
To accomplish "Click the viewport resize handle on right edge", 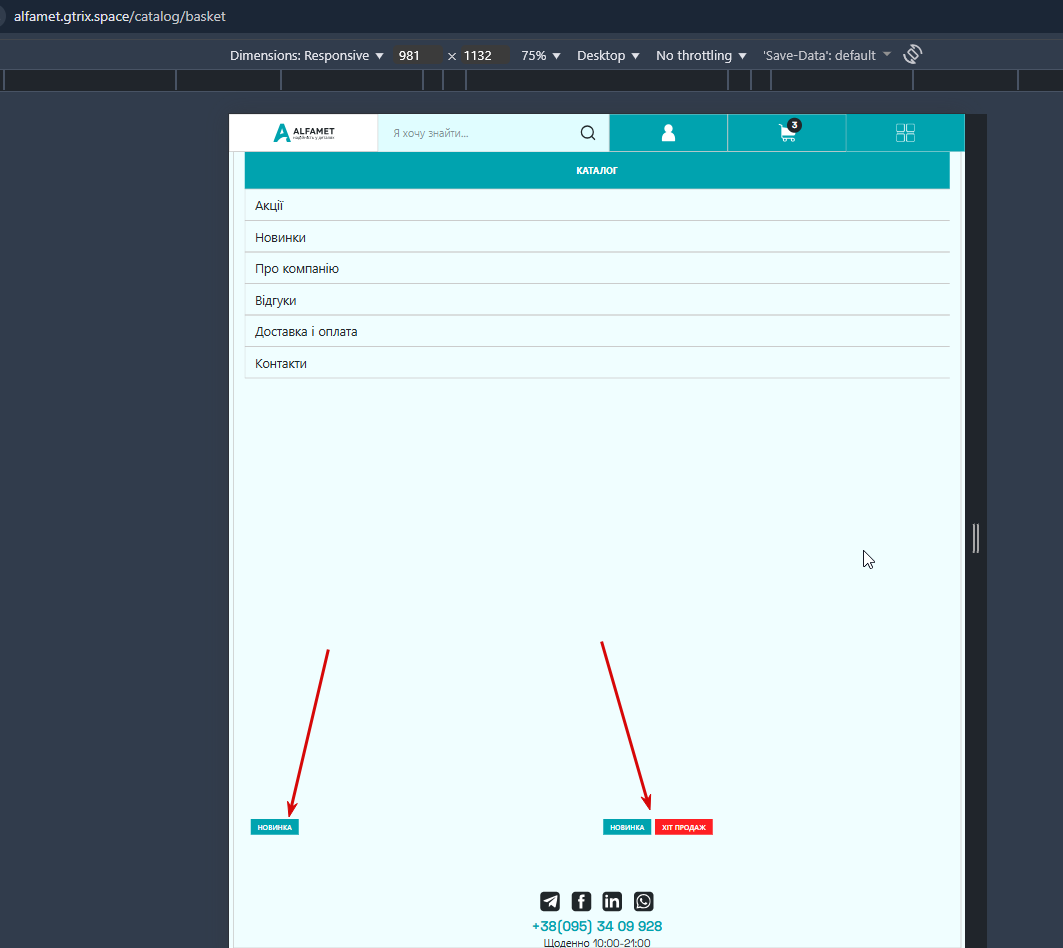I will coord(976,538).
